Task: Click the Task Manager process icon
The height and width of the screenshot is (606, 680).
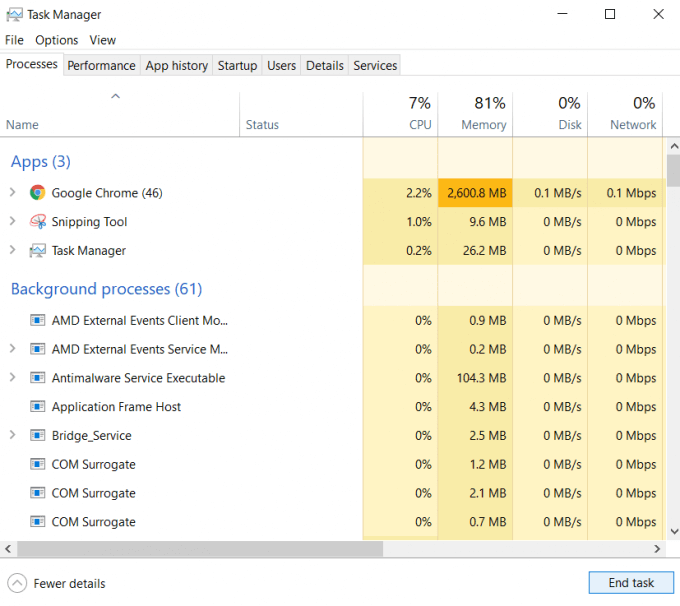Action: pyautogui.click(x=38, y=251)
